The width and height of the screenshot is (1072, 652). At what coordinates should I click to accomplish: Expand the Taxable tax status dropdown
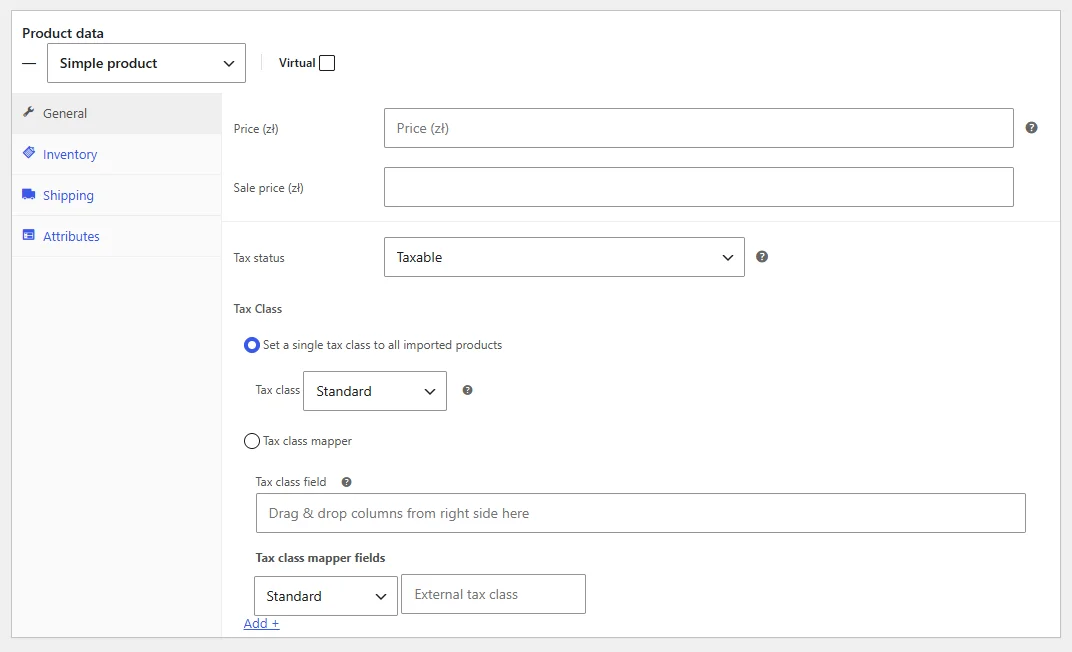(x=564, y=257)
